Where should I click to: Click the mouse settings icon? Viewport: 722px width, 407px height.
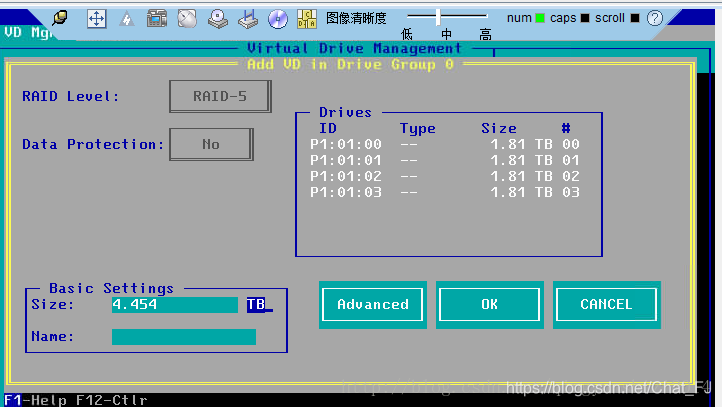tap(187, 19)
